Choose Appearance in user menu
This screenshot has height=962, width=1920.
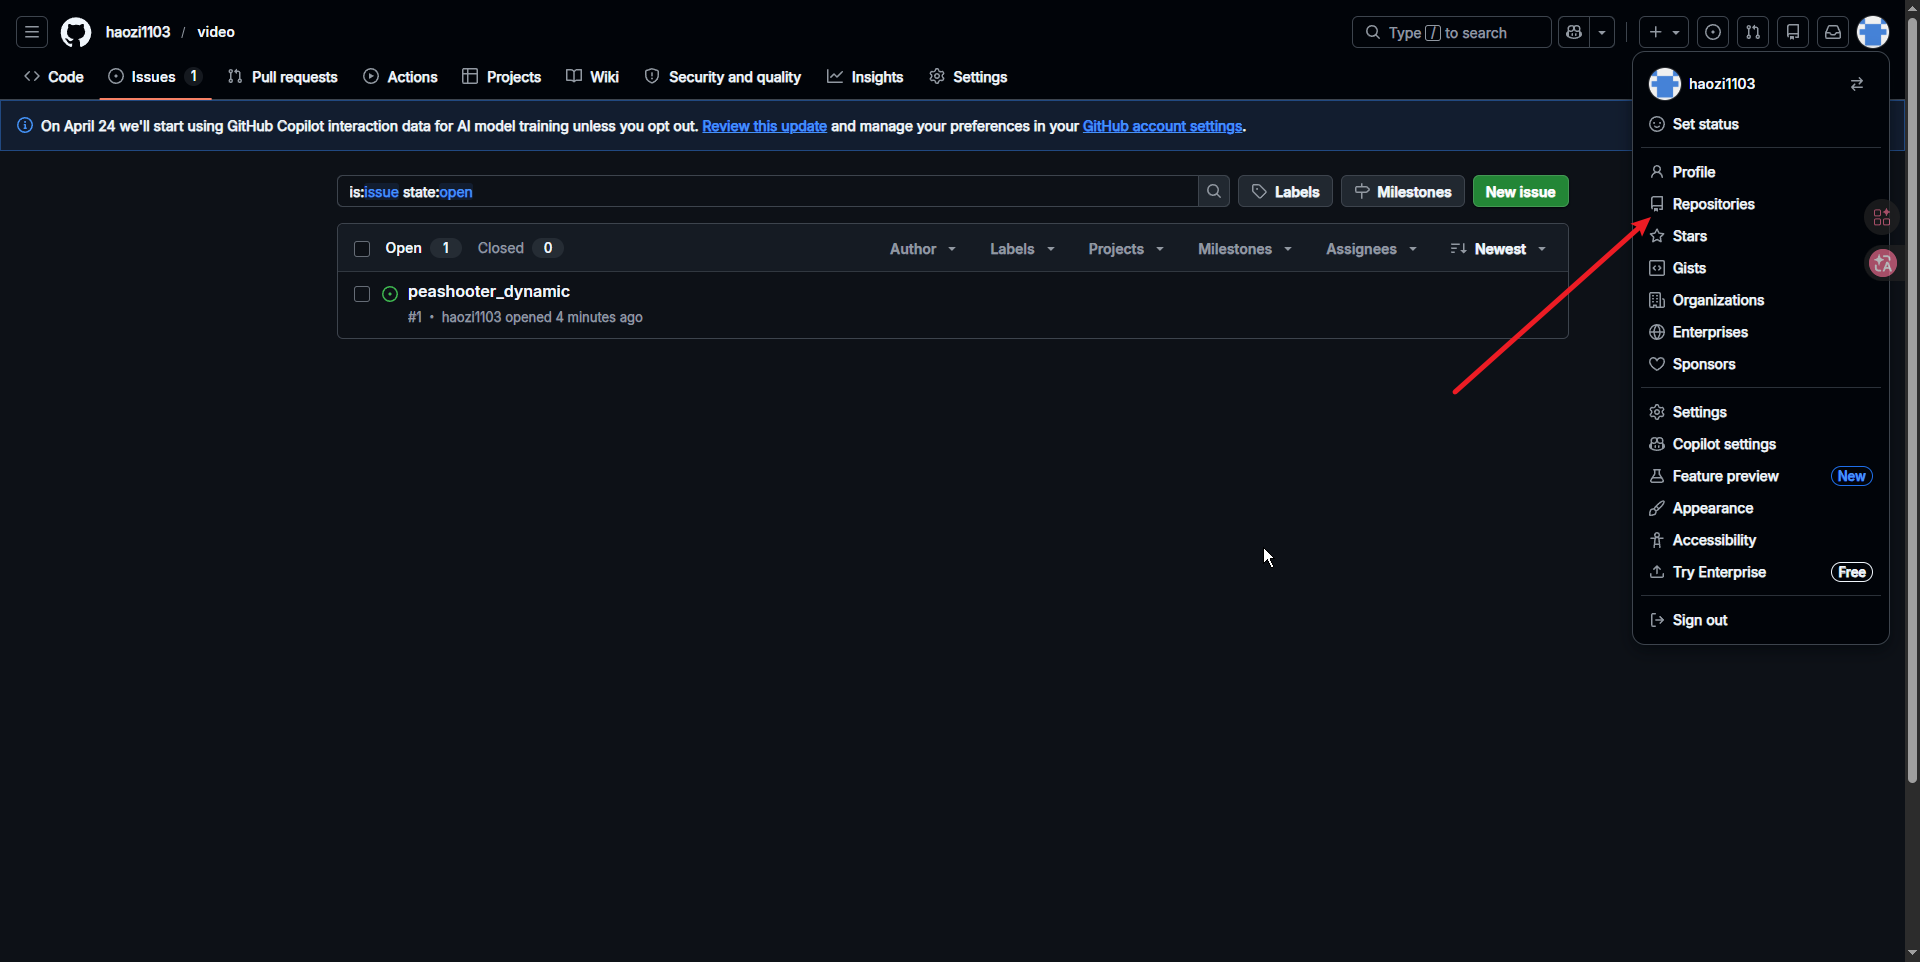1760,508
